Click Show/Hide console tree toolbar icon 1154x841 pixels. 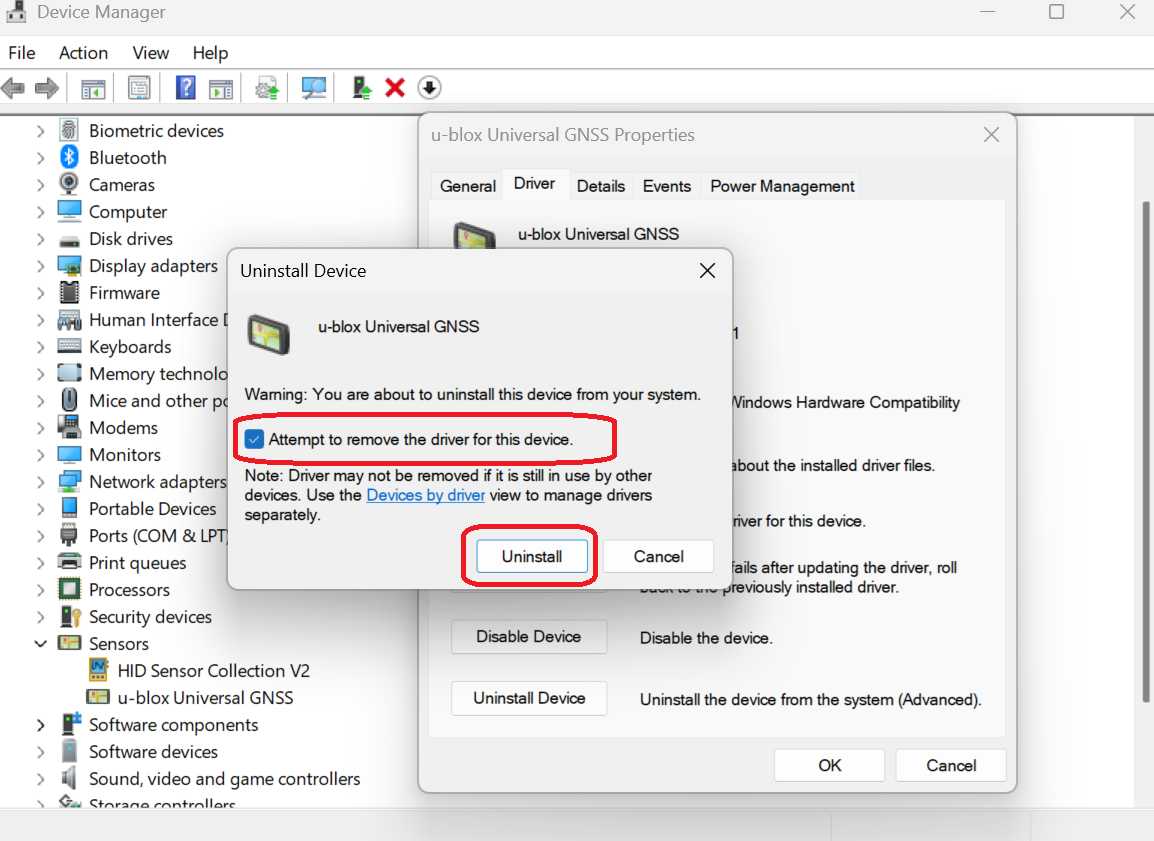[93, 88]
